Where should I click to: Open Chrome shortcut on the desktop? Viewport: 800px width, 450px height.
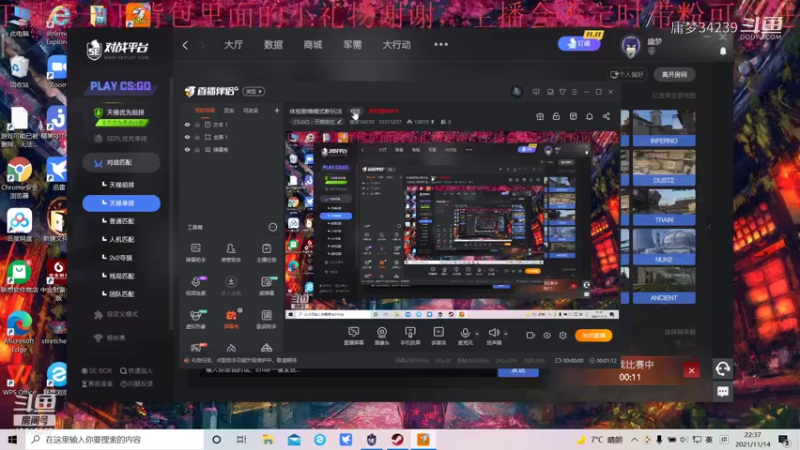pos(19,177)
